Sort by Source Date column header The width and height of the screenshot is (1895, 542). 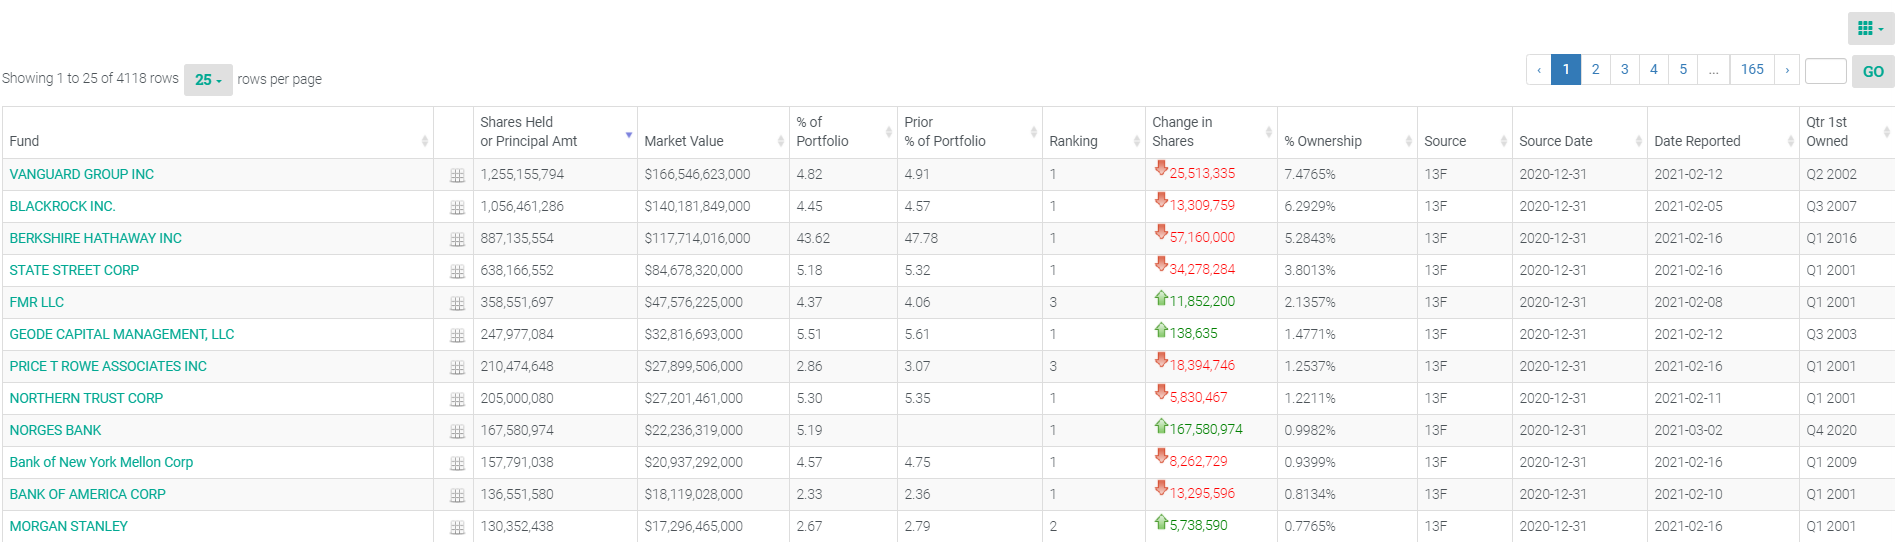point(1580,132)
